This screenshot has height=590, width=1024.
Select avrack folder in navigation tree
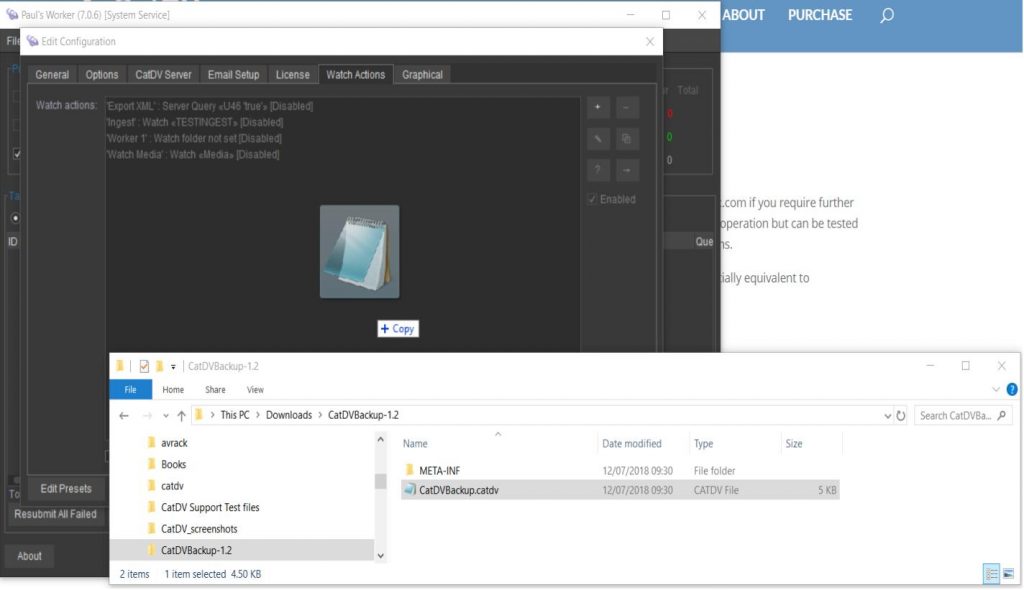pyautogui.click(x=174, y=443)
